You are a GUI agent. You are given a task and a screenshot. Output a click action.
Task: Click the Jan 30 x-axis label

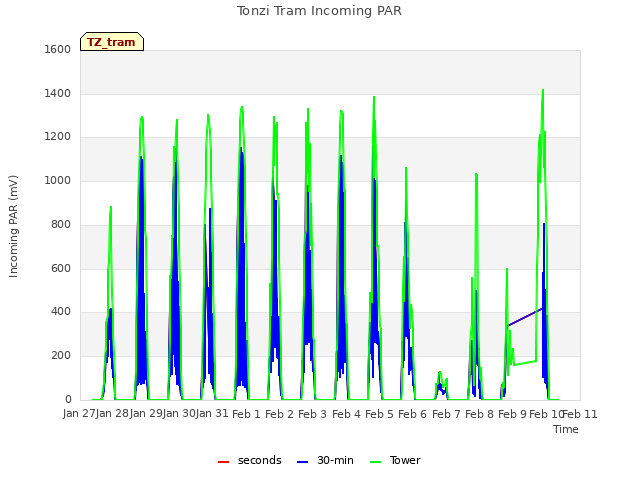179,414
